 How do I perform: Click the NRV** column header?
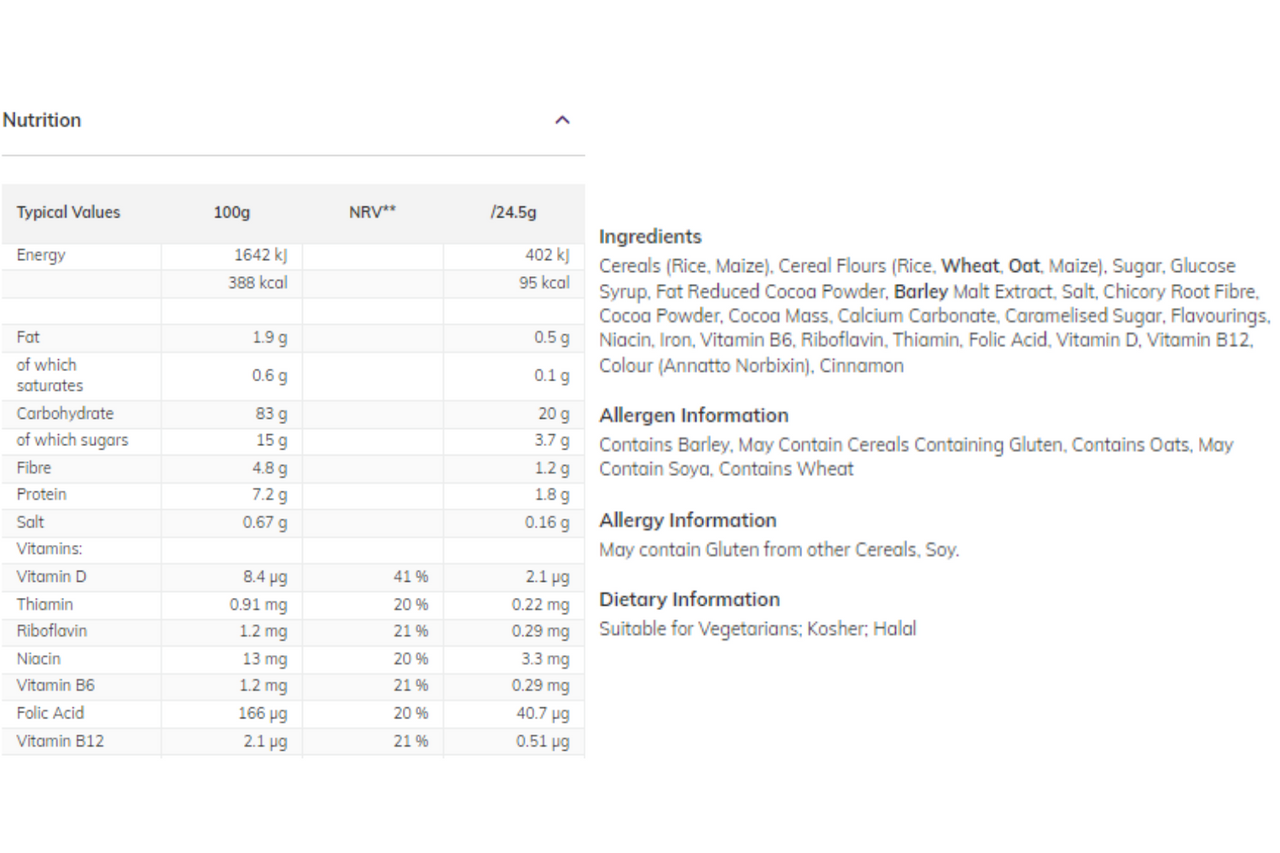[x=372, y=212]
